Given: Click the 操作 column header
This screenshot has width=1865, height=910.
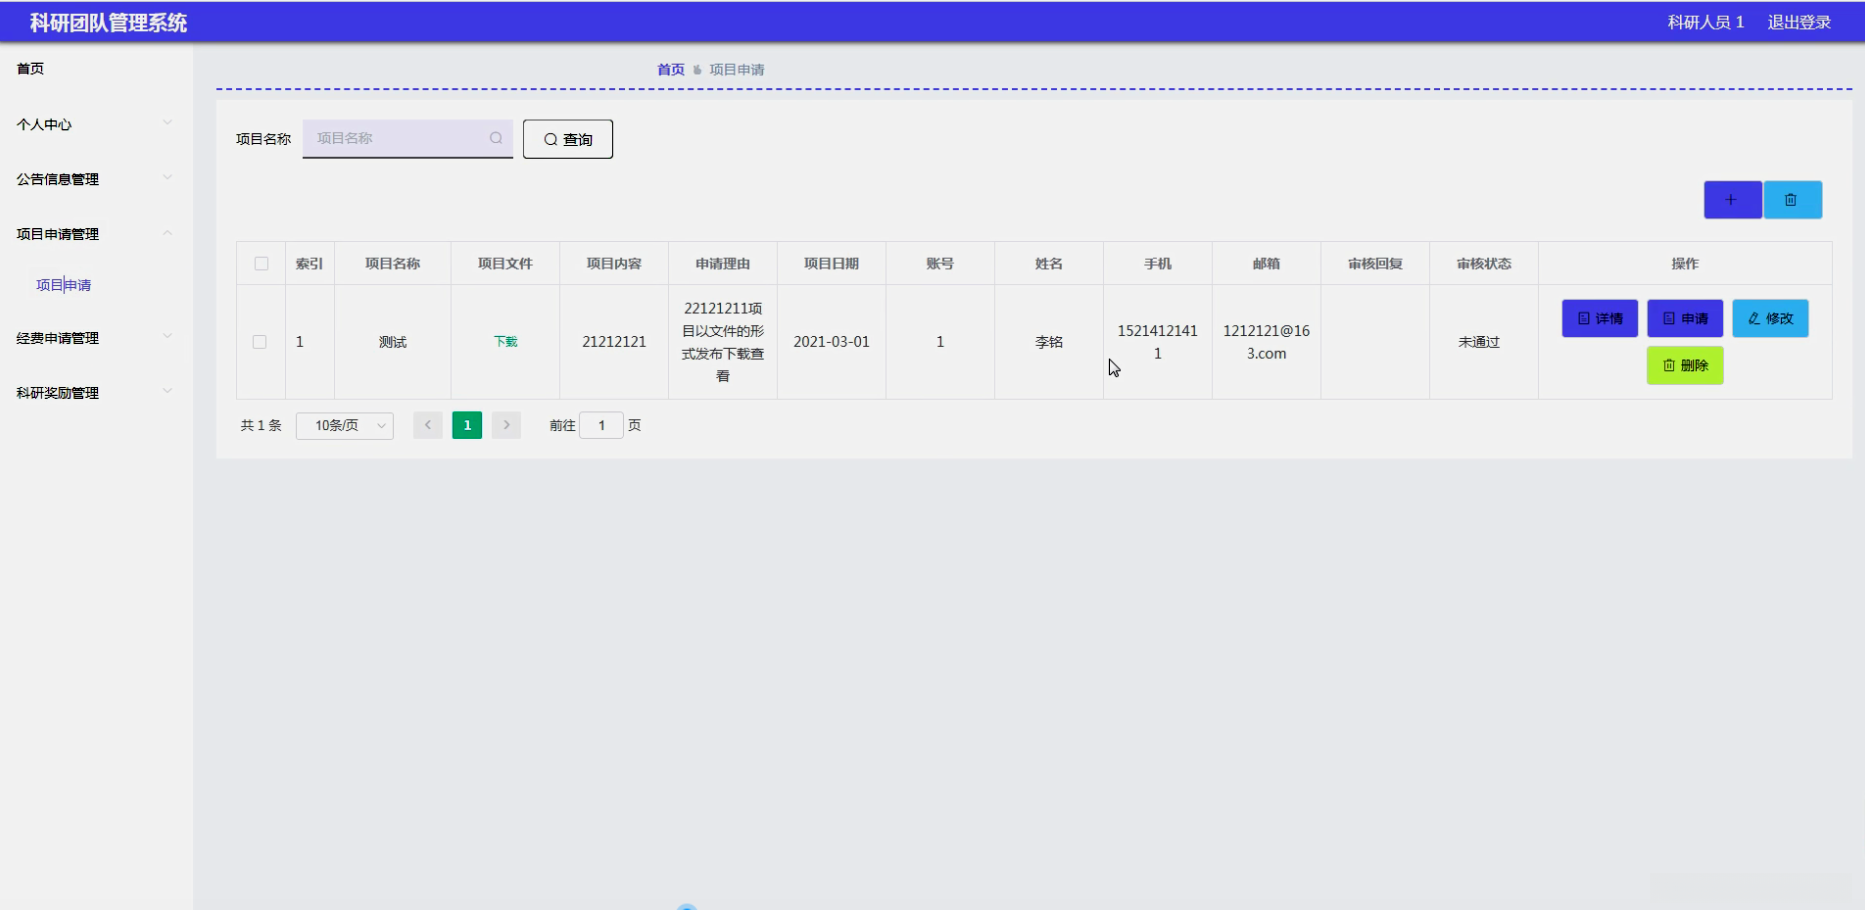Looking at the screenshot, I should (x=1685, y=264).
